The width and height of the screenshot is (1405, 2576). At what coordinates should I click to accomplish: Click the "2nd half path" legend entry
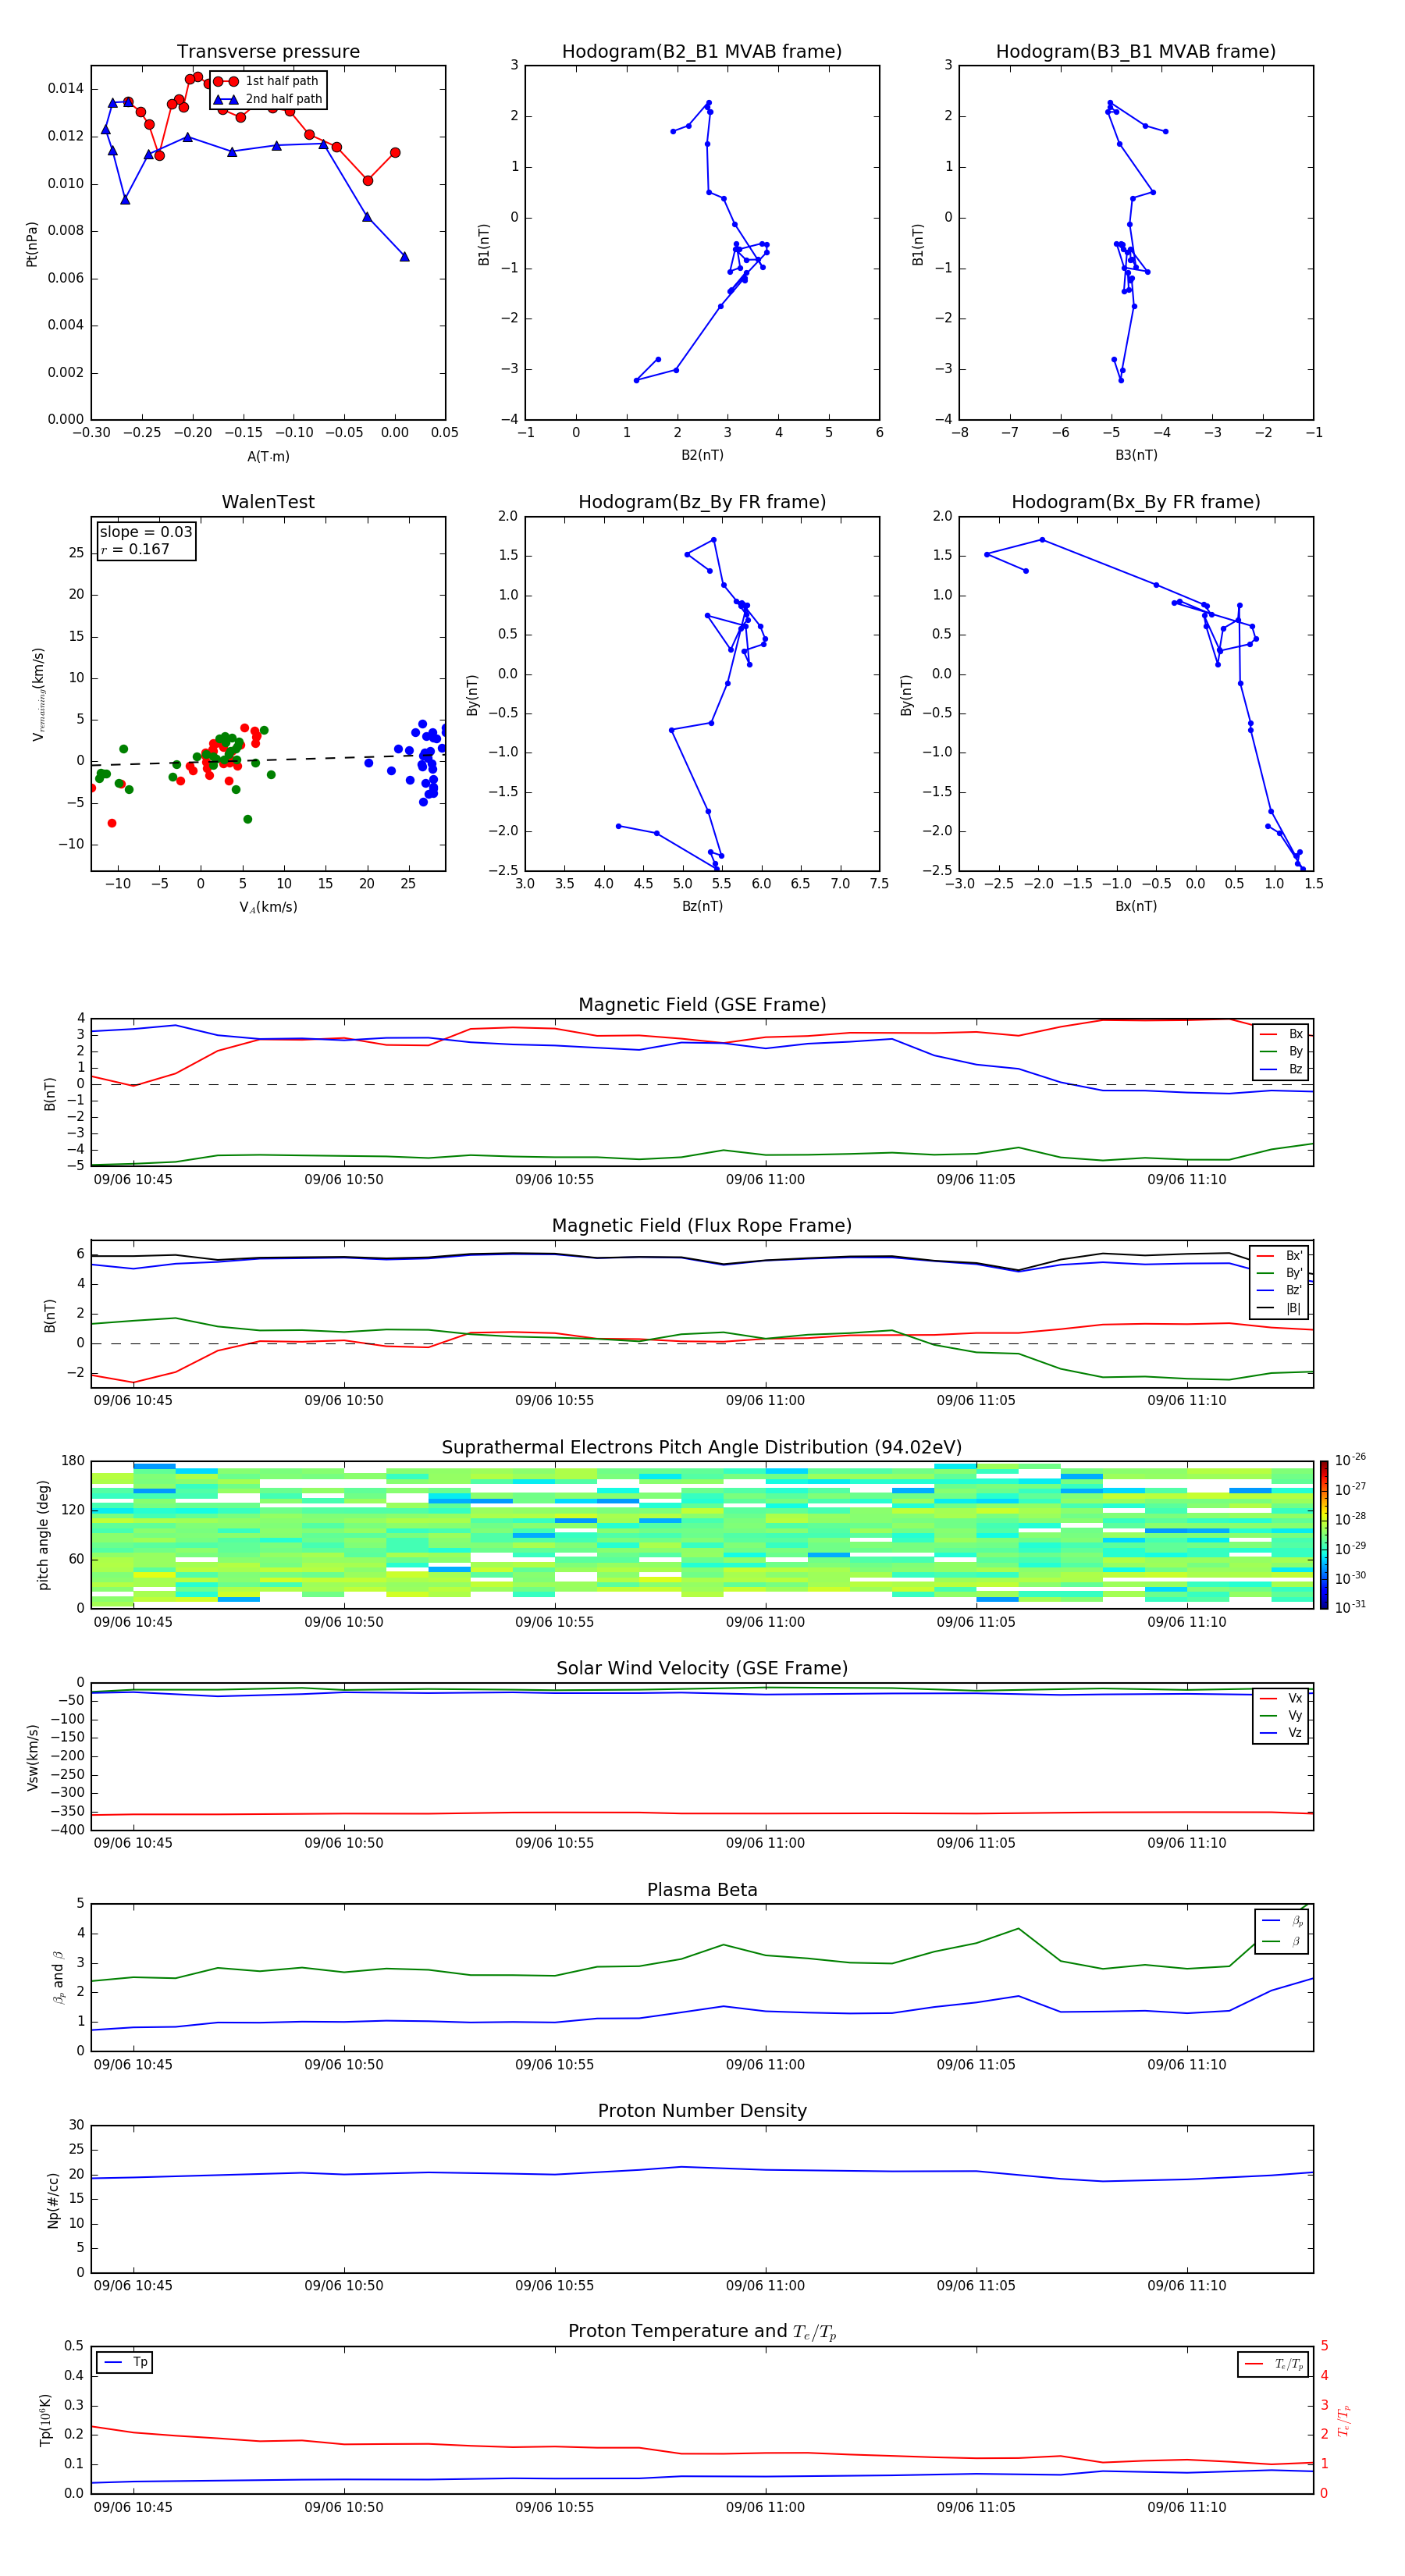[269, 99]
